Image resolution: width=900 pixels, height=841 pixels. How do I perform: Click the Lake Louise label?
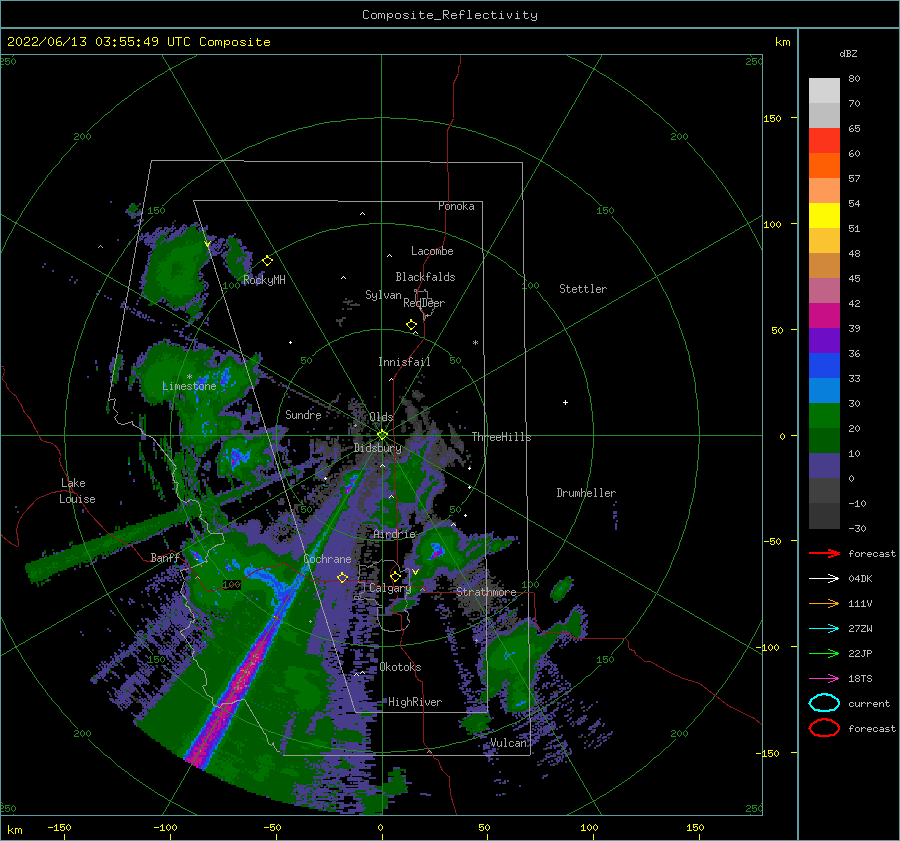pos(77,491)
